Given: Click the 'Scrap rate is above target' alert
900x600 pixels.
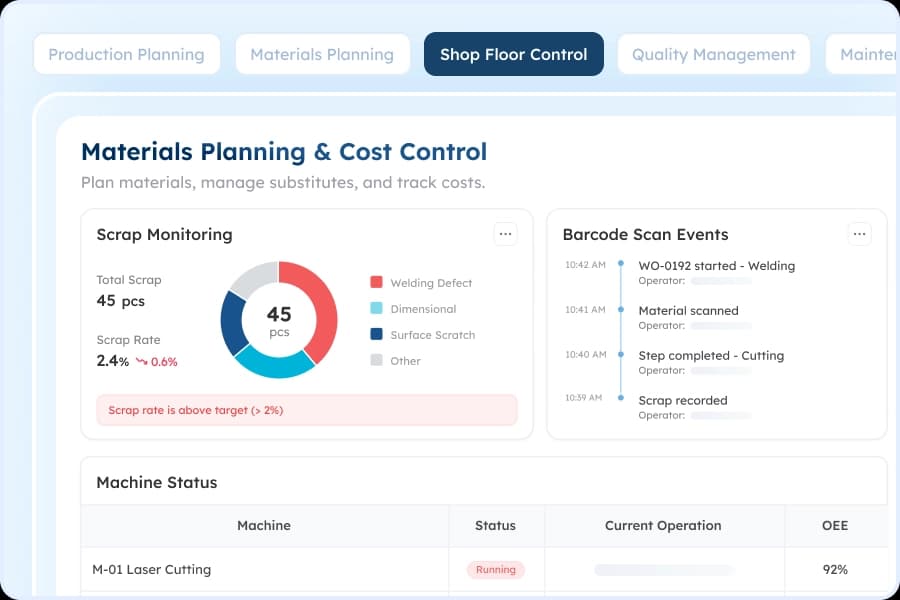Looking at the screenshot, I should pos(307,410).
